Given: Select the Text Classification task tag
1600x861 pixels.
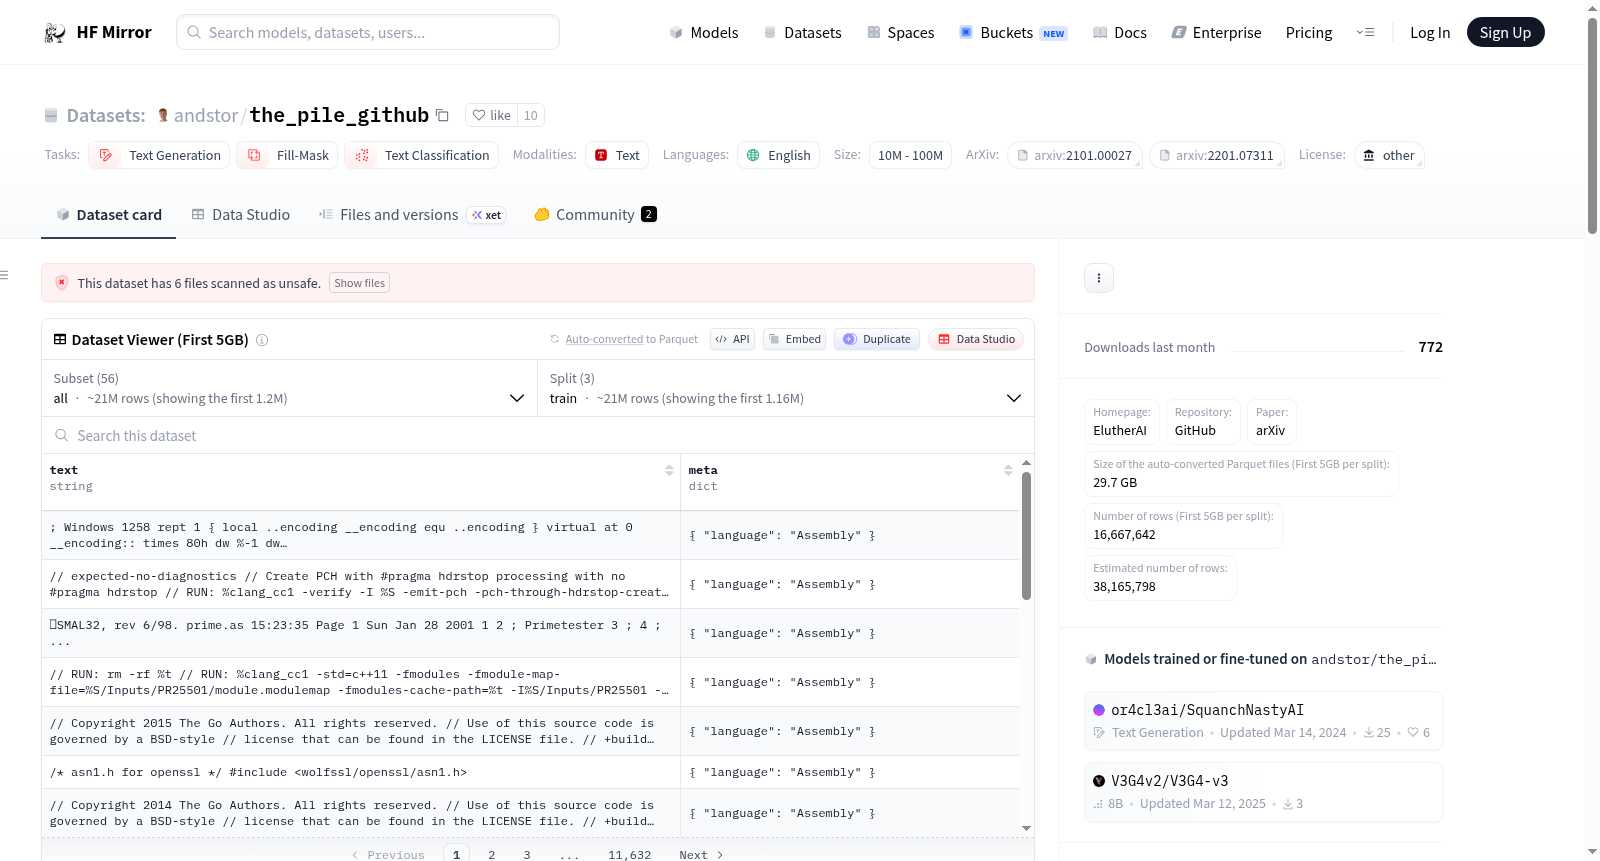Looking at the screenshot, I should coord(422,156).
